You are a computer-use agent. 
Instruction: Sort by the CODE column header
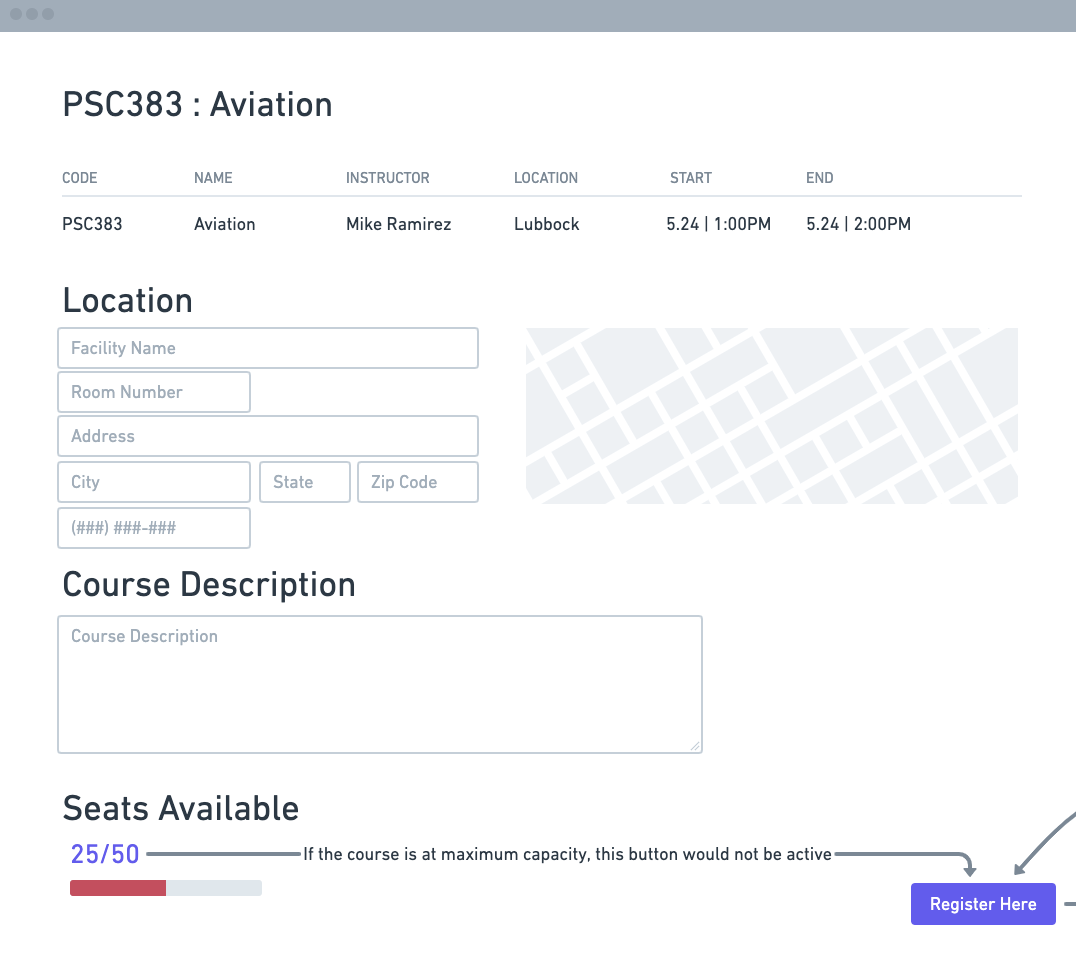click(80, 178)
